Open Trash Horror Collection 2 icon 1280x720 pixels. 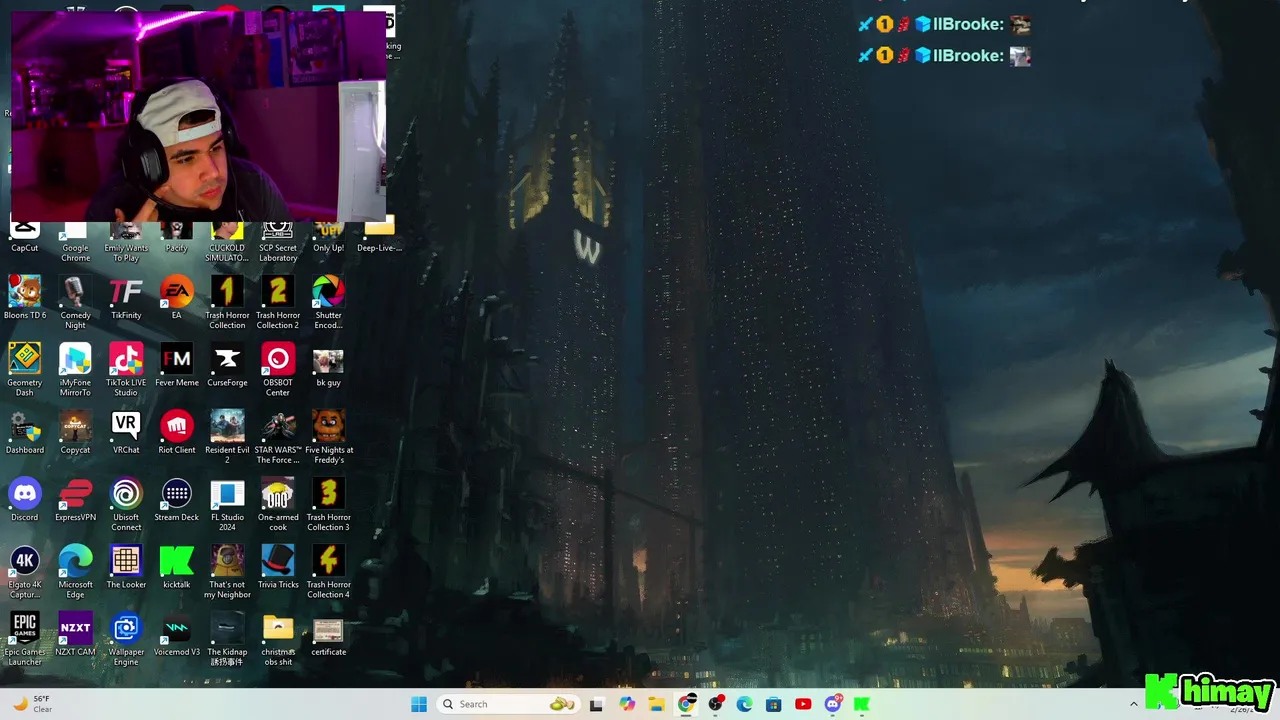tap(278, 303)
